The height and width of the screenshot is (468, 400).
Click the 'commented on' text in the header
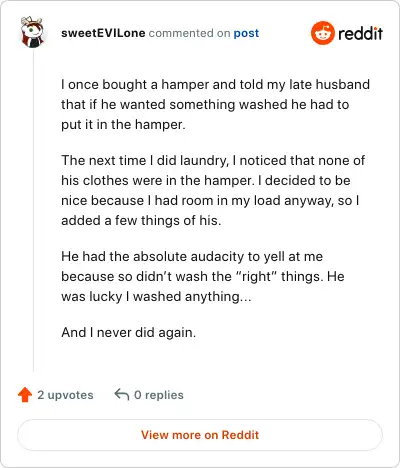coord(189,33)
